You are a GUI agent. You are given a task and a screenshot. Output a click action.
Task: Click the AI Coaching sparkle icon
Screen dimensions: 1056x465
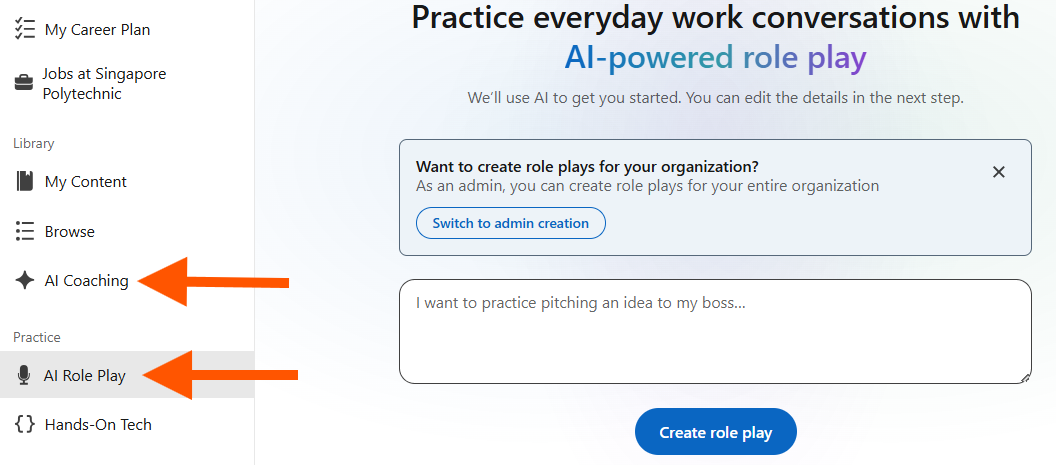[x=24, y=280]
